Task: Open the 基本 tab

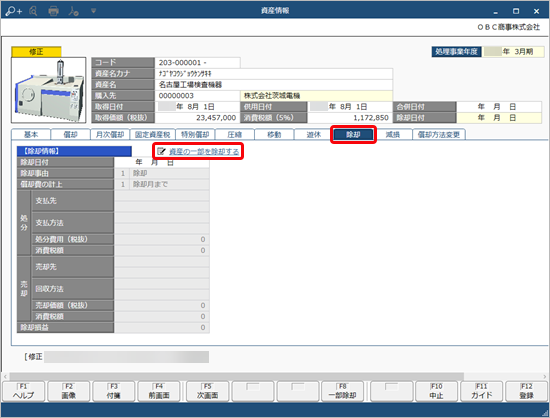Action: [31, 135]
